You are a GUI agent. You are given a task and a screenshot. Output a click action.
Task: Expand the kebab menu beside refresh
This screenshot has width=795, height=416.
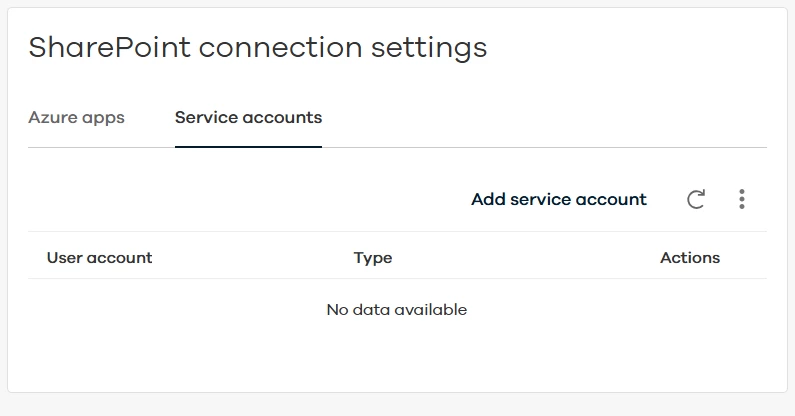[741, 200]
